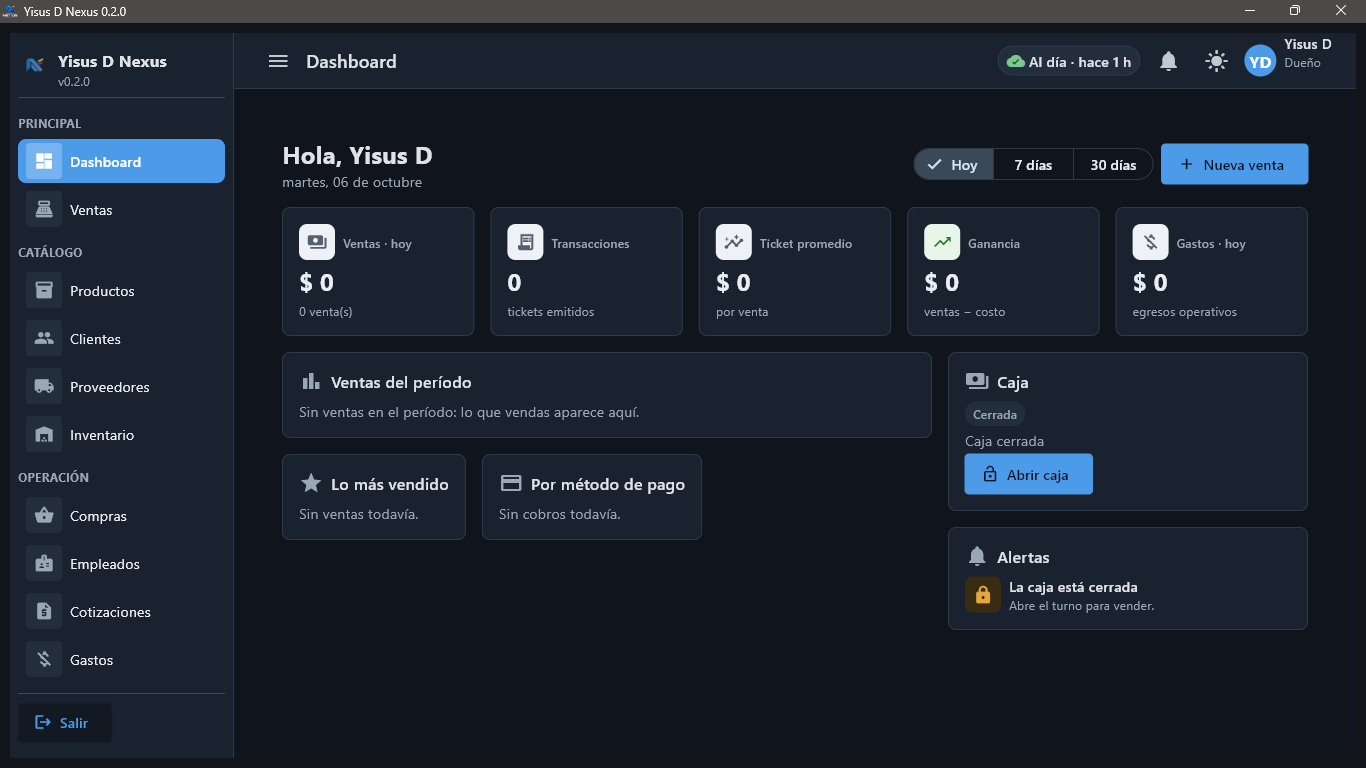Image resolution: width=1366 pixels, height=768 pixels.
Task: Click the Empleados badge icon
Action: tap(44, 564)
